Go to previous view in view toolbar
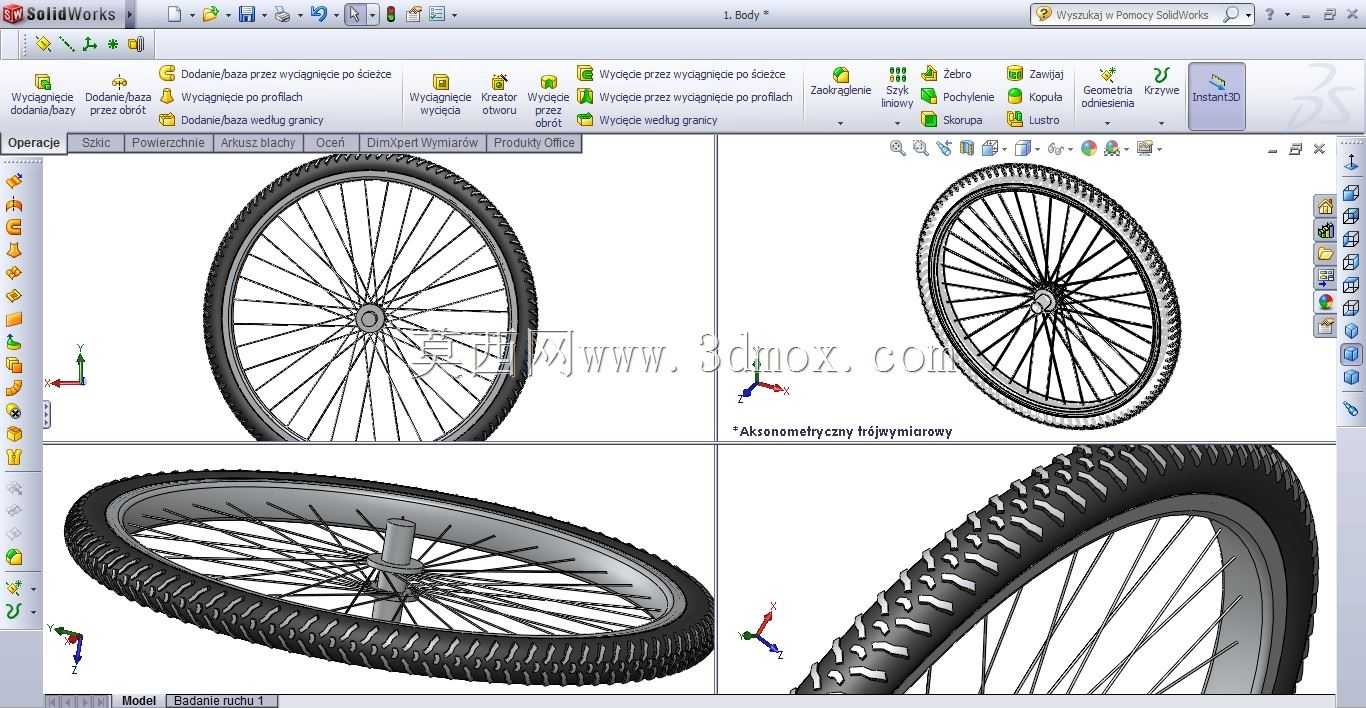 [943, 148]
